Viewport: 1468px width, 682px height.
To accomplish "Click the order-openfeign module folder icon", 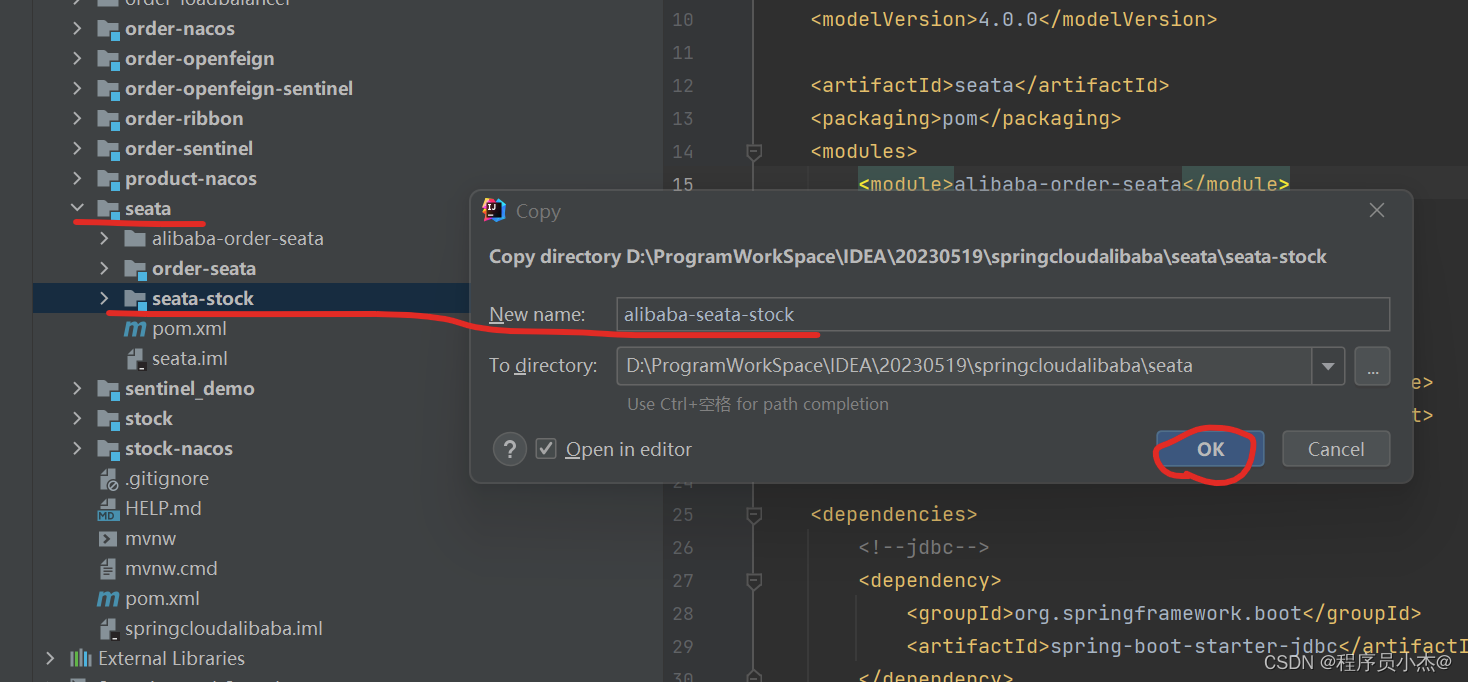I will coord(108,59).
